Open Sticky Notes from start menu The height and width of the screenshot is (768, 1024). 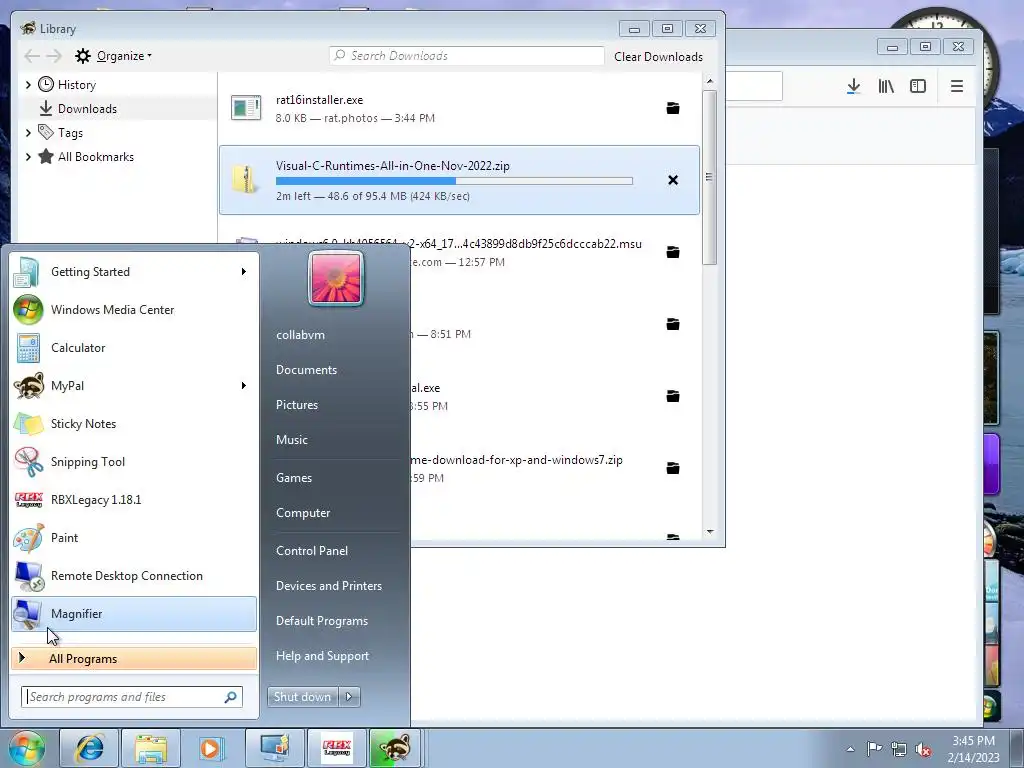[x=134, y=423]
